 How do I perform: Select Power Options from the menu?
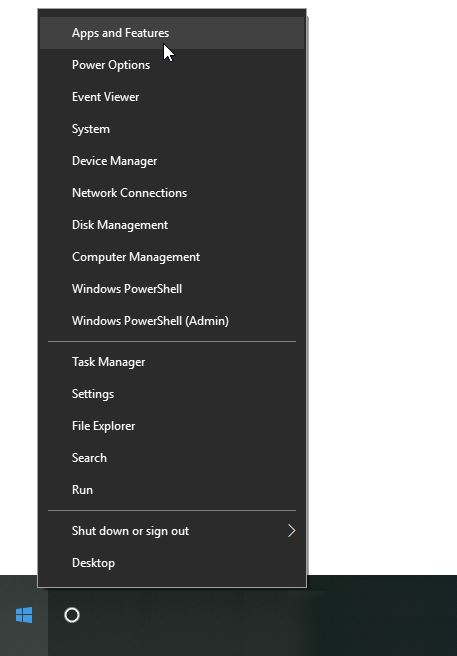tap(172, 65)
